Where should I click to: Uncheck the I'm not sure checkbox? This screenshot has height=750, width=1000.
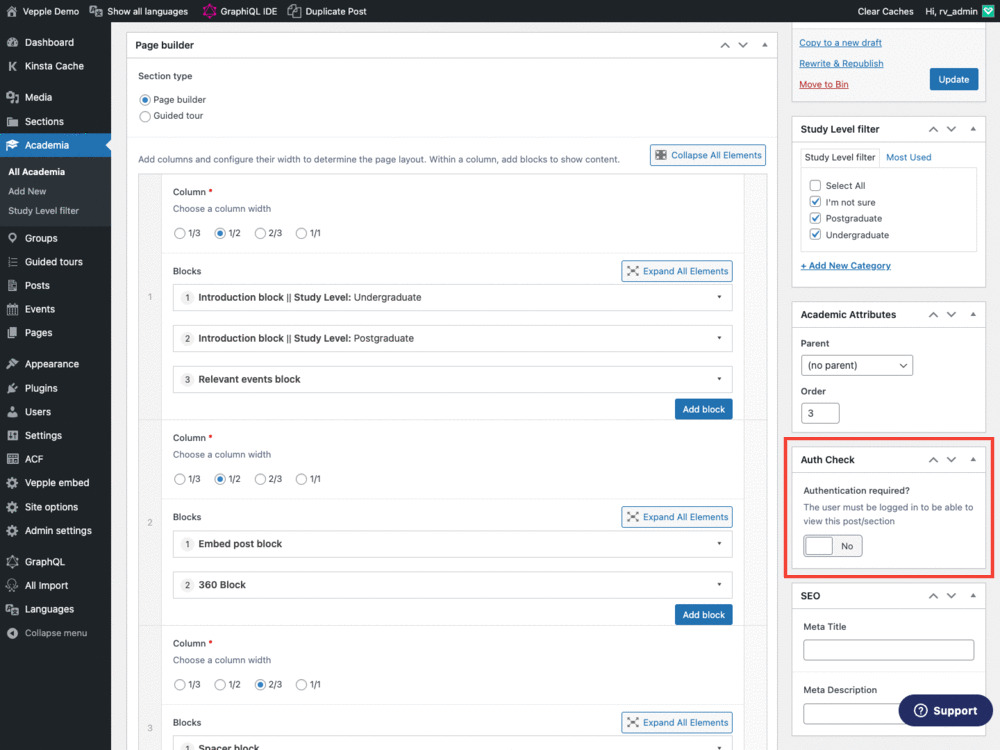(815, 202)
